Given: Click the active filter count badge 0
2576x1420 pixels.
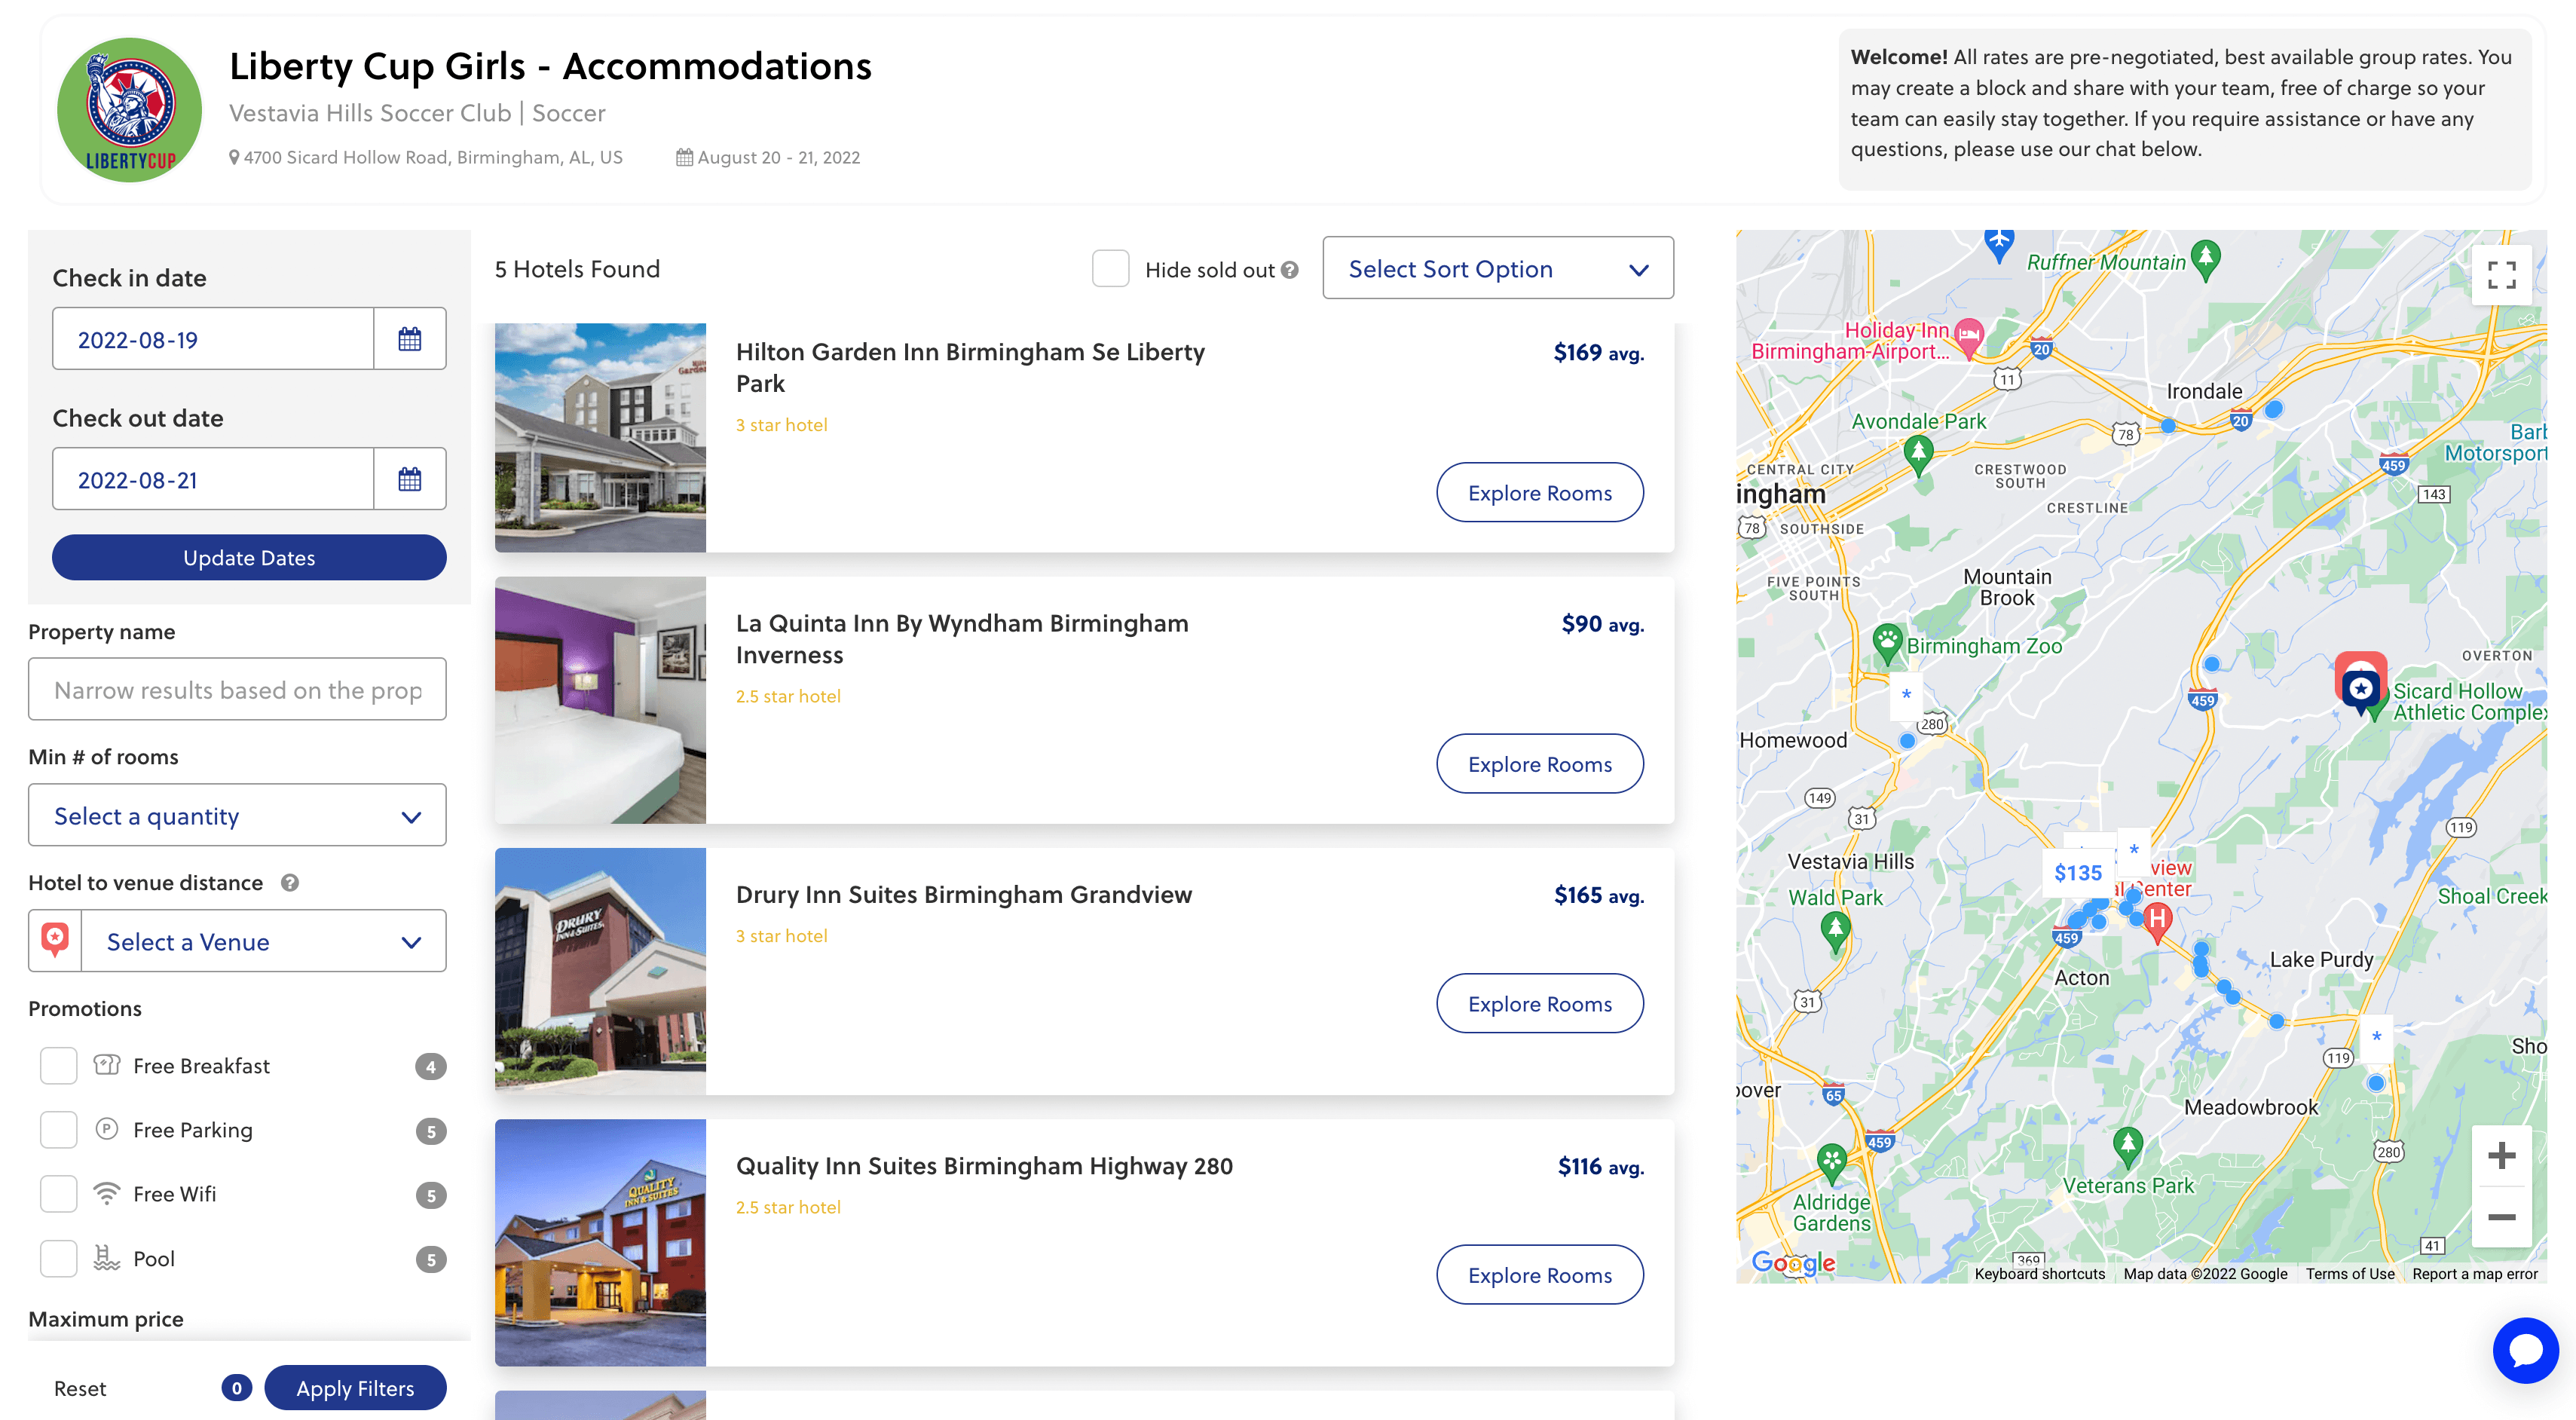Looking at the screenshot, I should click(236, 1388).
